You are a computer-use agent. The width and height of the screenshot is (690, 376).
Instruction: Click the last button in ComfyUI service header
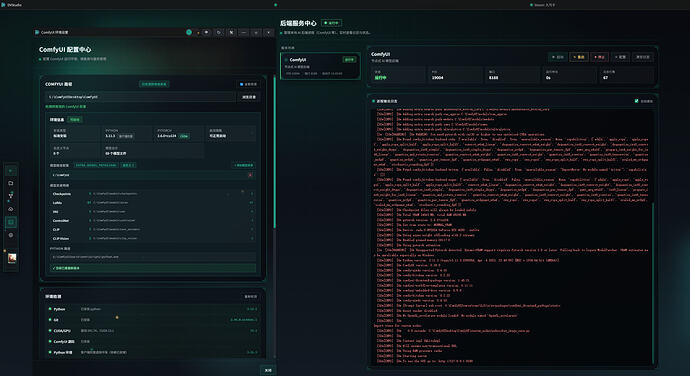coord(643,57)
